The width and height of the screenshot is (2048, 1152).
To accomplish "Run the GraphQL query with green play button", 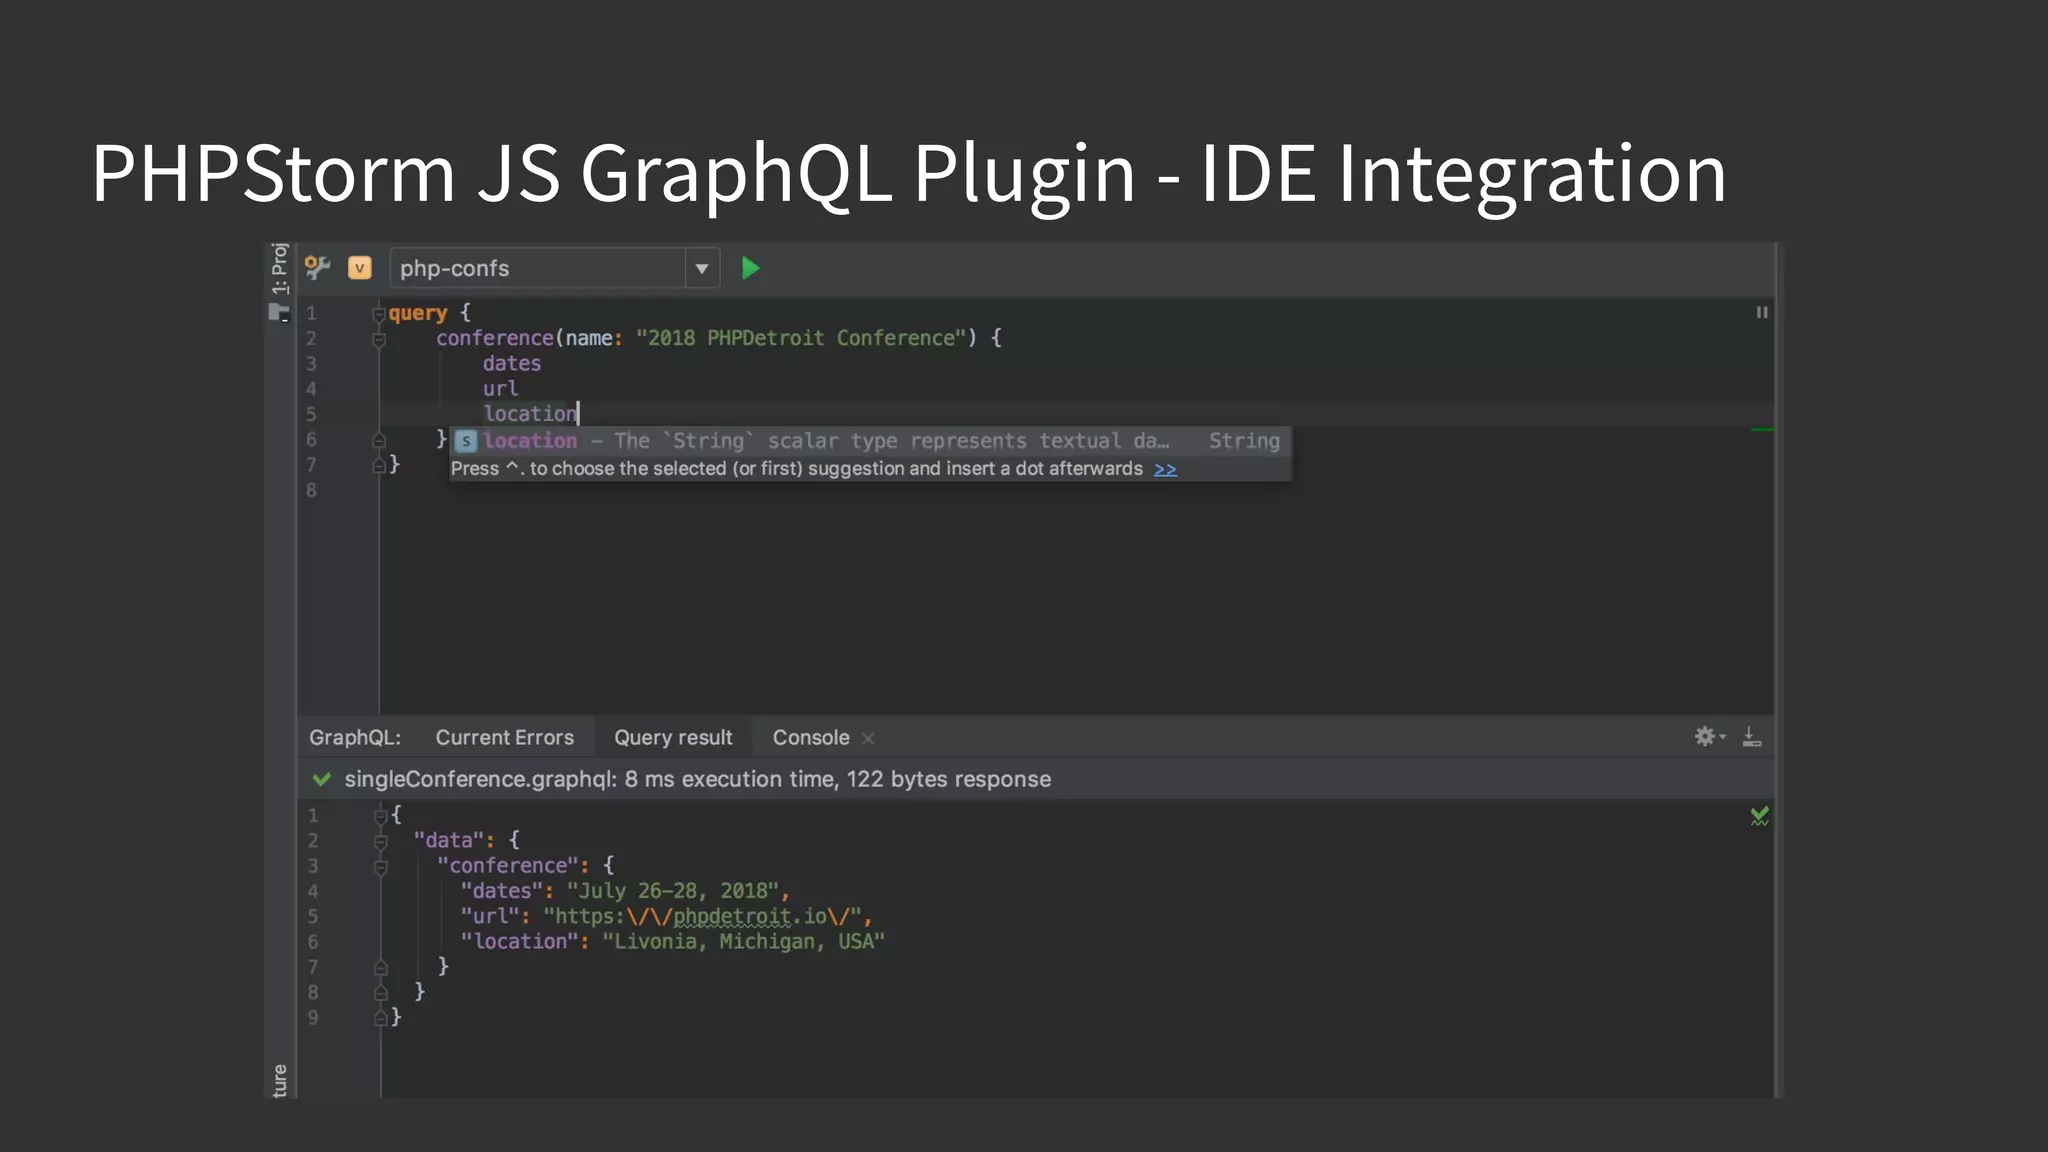I will pyautogui.click(x=750, y=268).
